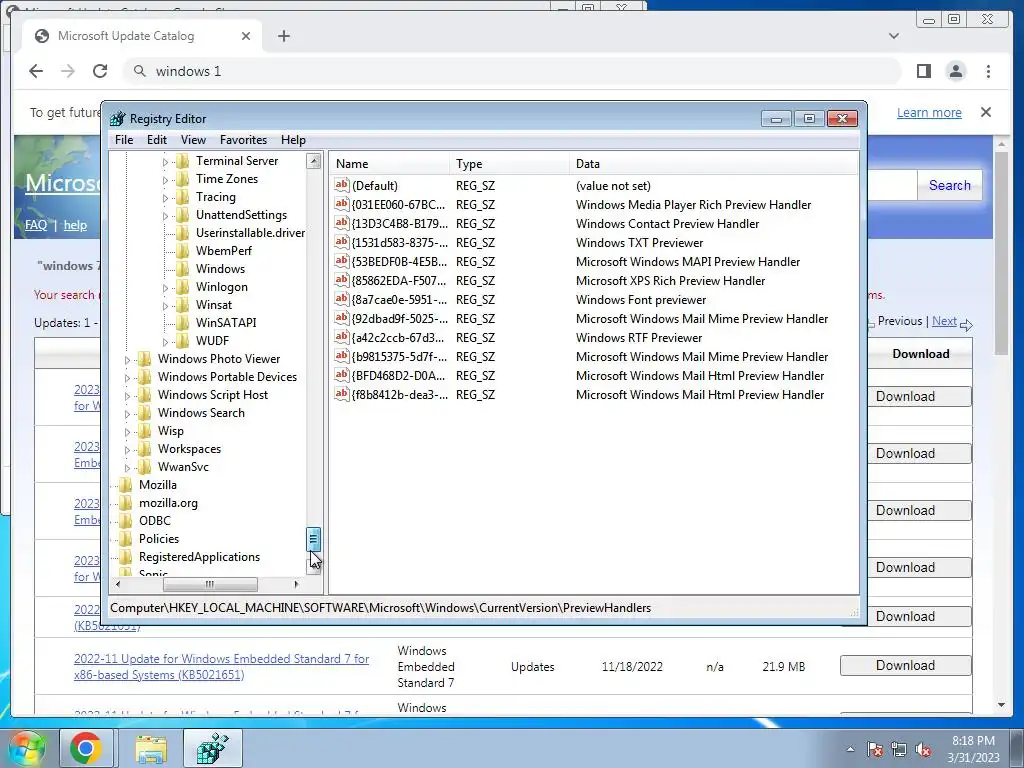The height and width of the screenshot is (768, 1024).
Task: Click the Windows Explorer taskbar icon
Action: coord(151,748)
